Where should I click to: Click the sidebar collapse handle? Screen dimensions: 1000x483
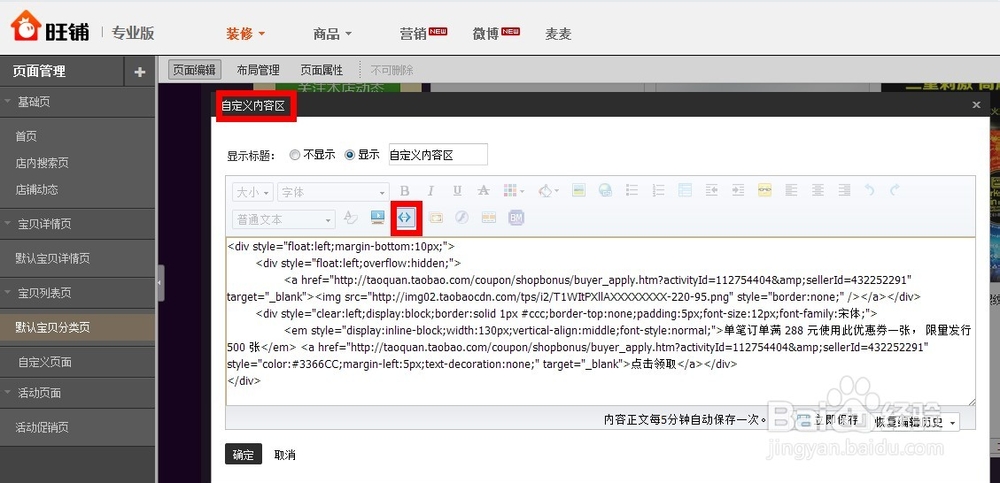click(160, 283)
